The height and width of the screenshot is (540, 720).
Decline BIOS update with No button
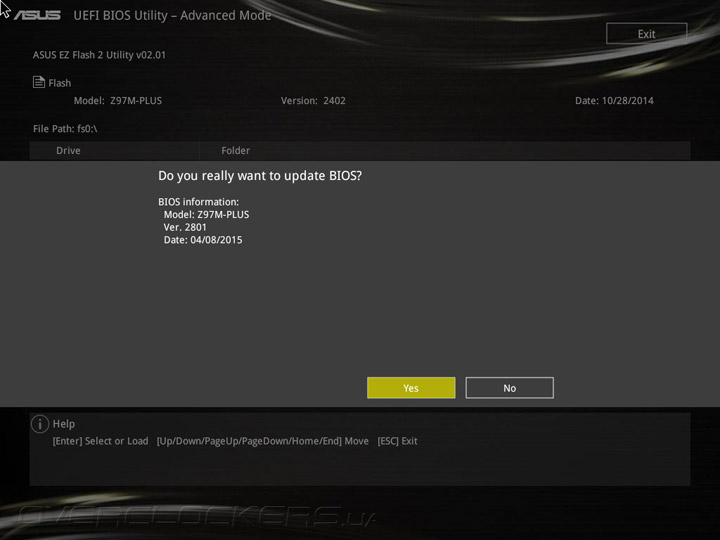tap(509, 388)
